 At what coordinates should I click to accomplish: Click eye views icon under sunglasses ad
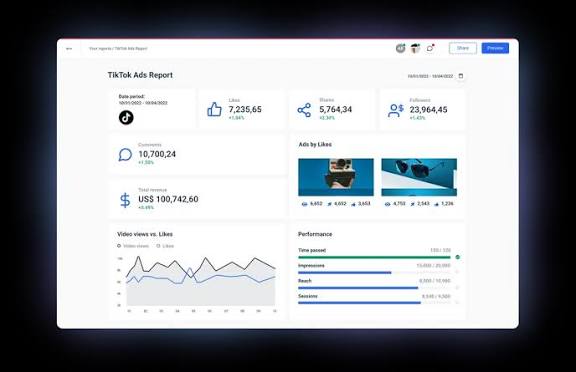click(387, 204)
